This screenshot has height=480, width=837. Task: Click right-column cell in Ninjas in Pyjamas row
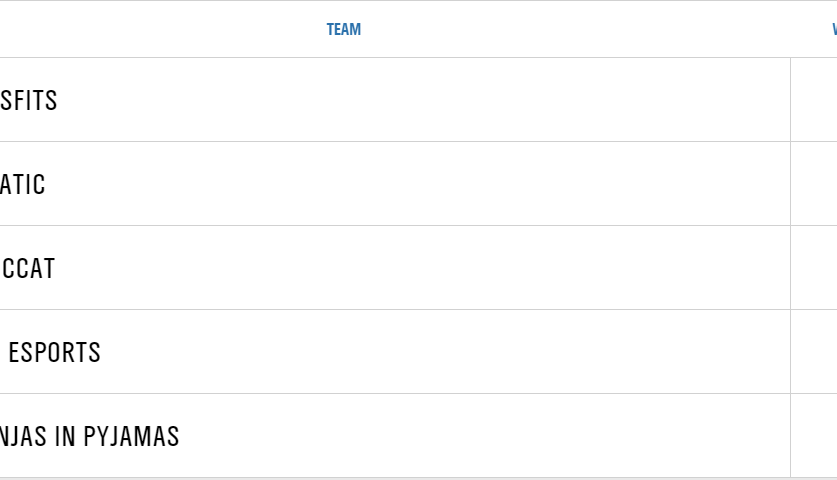coord(814,436)
